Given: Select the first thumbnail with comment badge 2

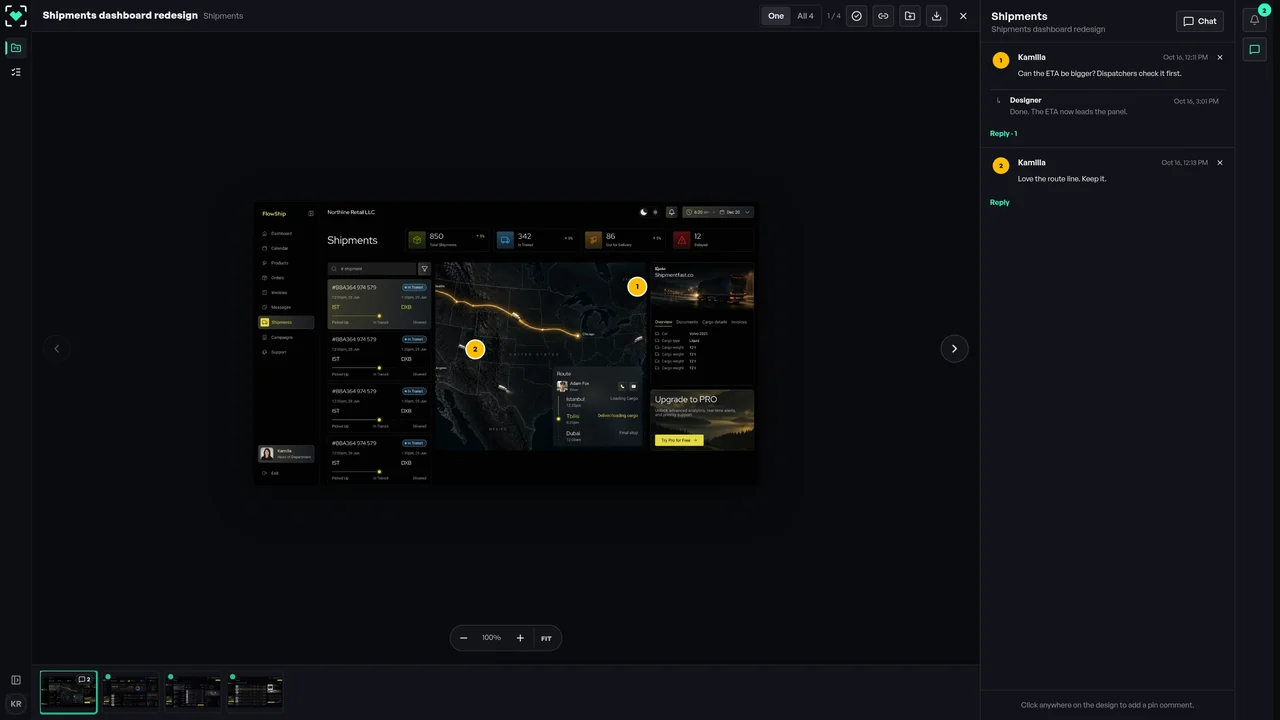Looking at the screenshot, I should coord(69,692).
